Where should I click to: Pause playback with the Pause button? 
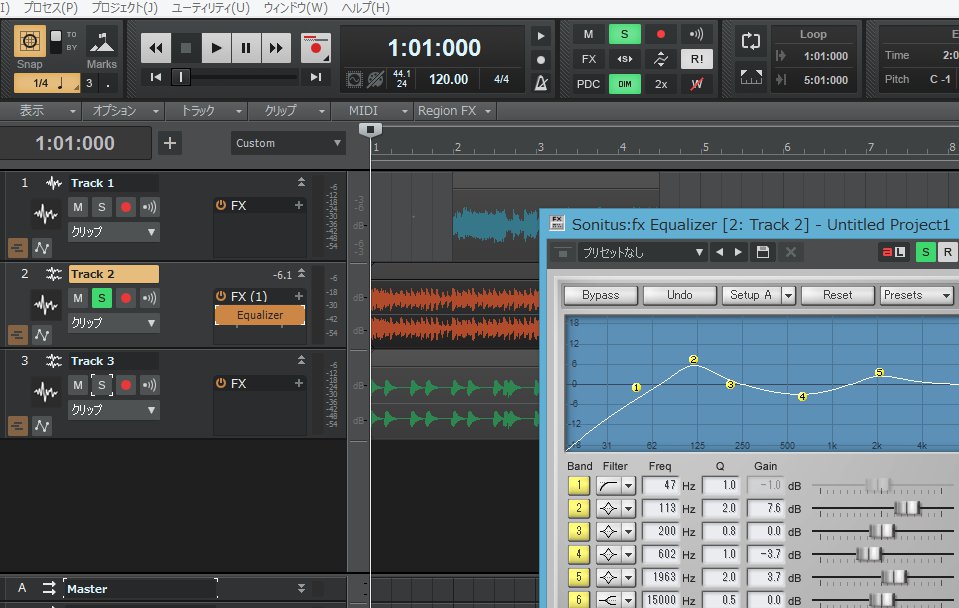point(246,48)
